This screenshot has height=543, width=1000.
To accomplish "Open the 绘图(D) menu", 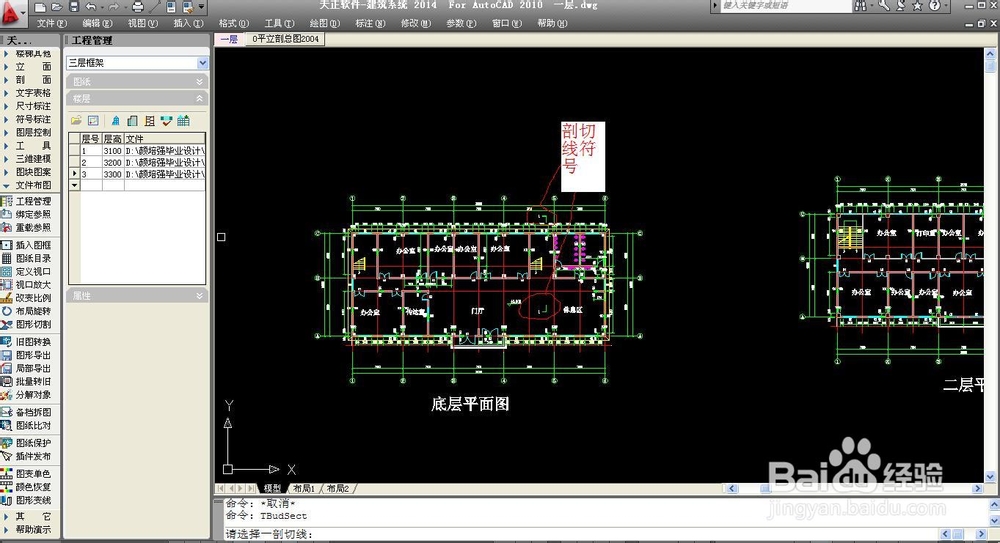I will (x=324, y=23).
